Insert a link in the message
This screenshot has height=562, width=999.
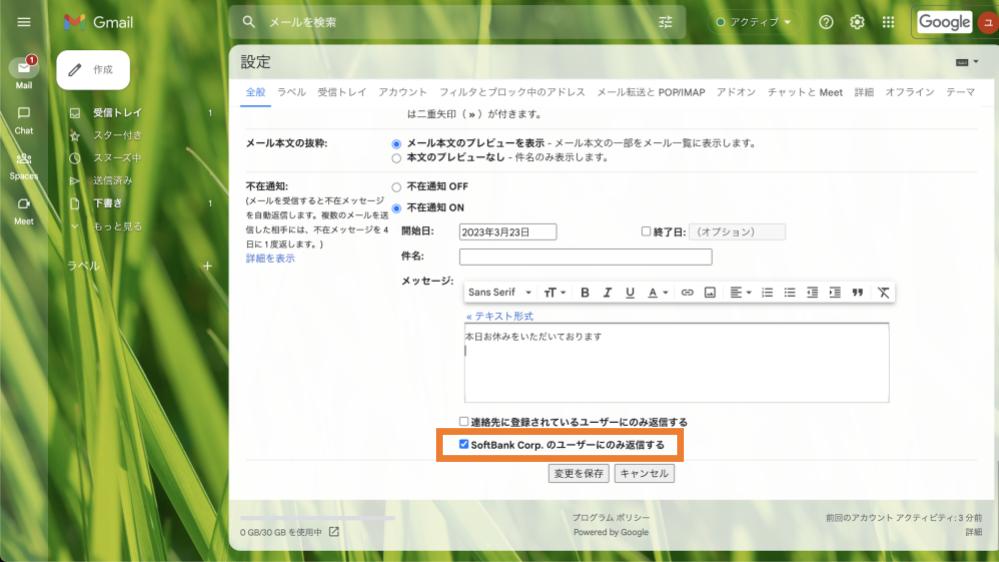coord(687,292)
